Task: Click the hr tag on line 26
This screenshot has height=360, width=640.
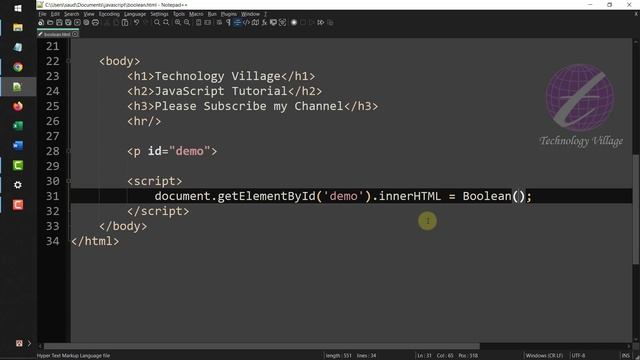Action: click(x=144, y=121)
